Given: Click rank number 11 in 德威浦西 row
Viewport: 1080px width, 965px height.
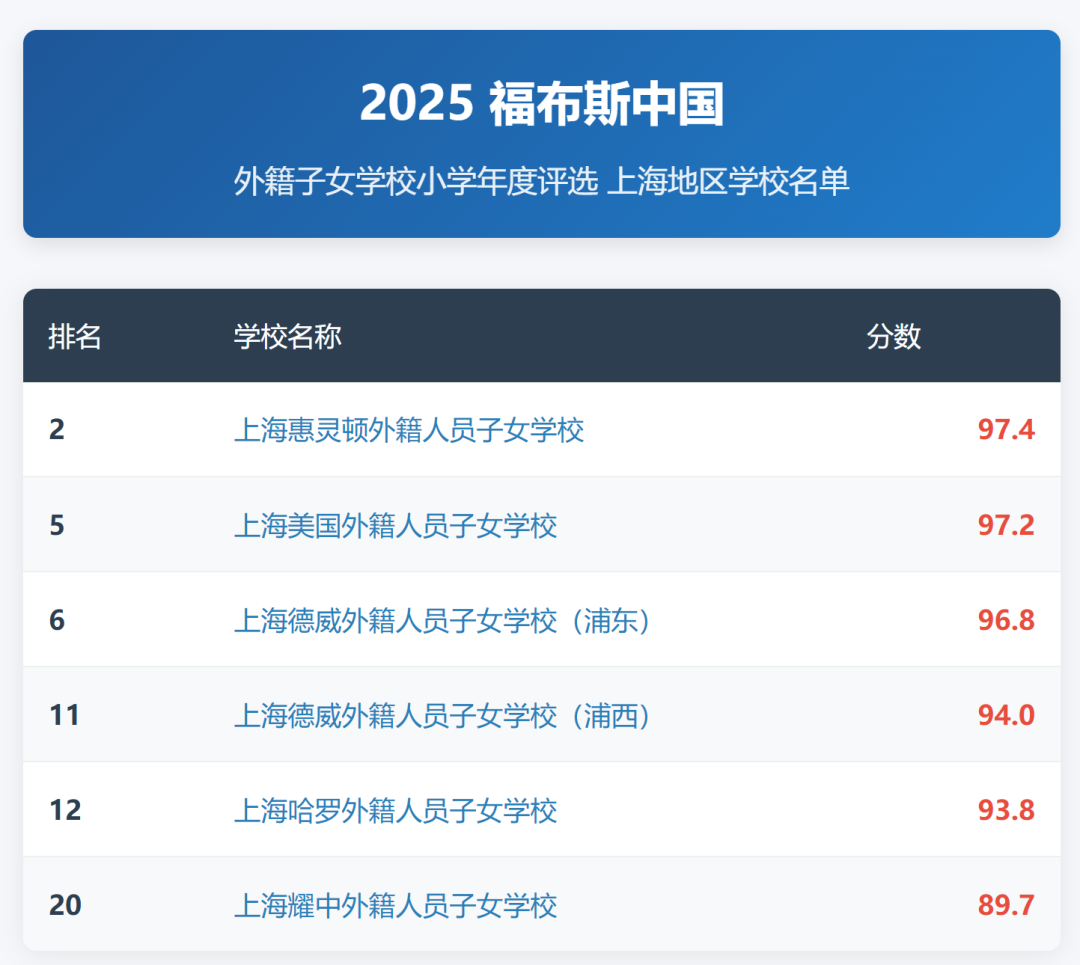Looking at the screenshot, I should point(65,716).
